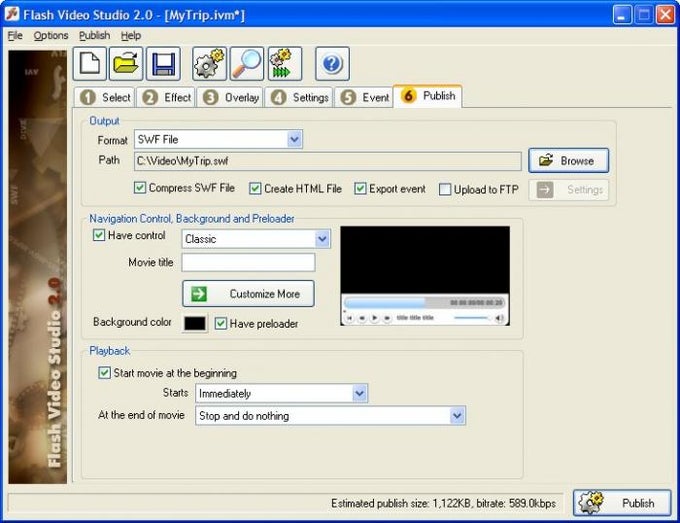
Task: Click the play button in preview player
Action: [375, 318]
